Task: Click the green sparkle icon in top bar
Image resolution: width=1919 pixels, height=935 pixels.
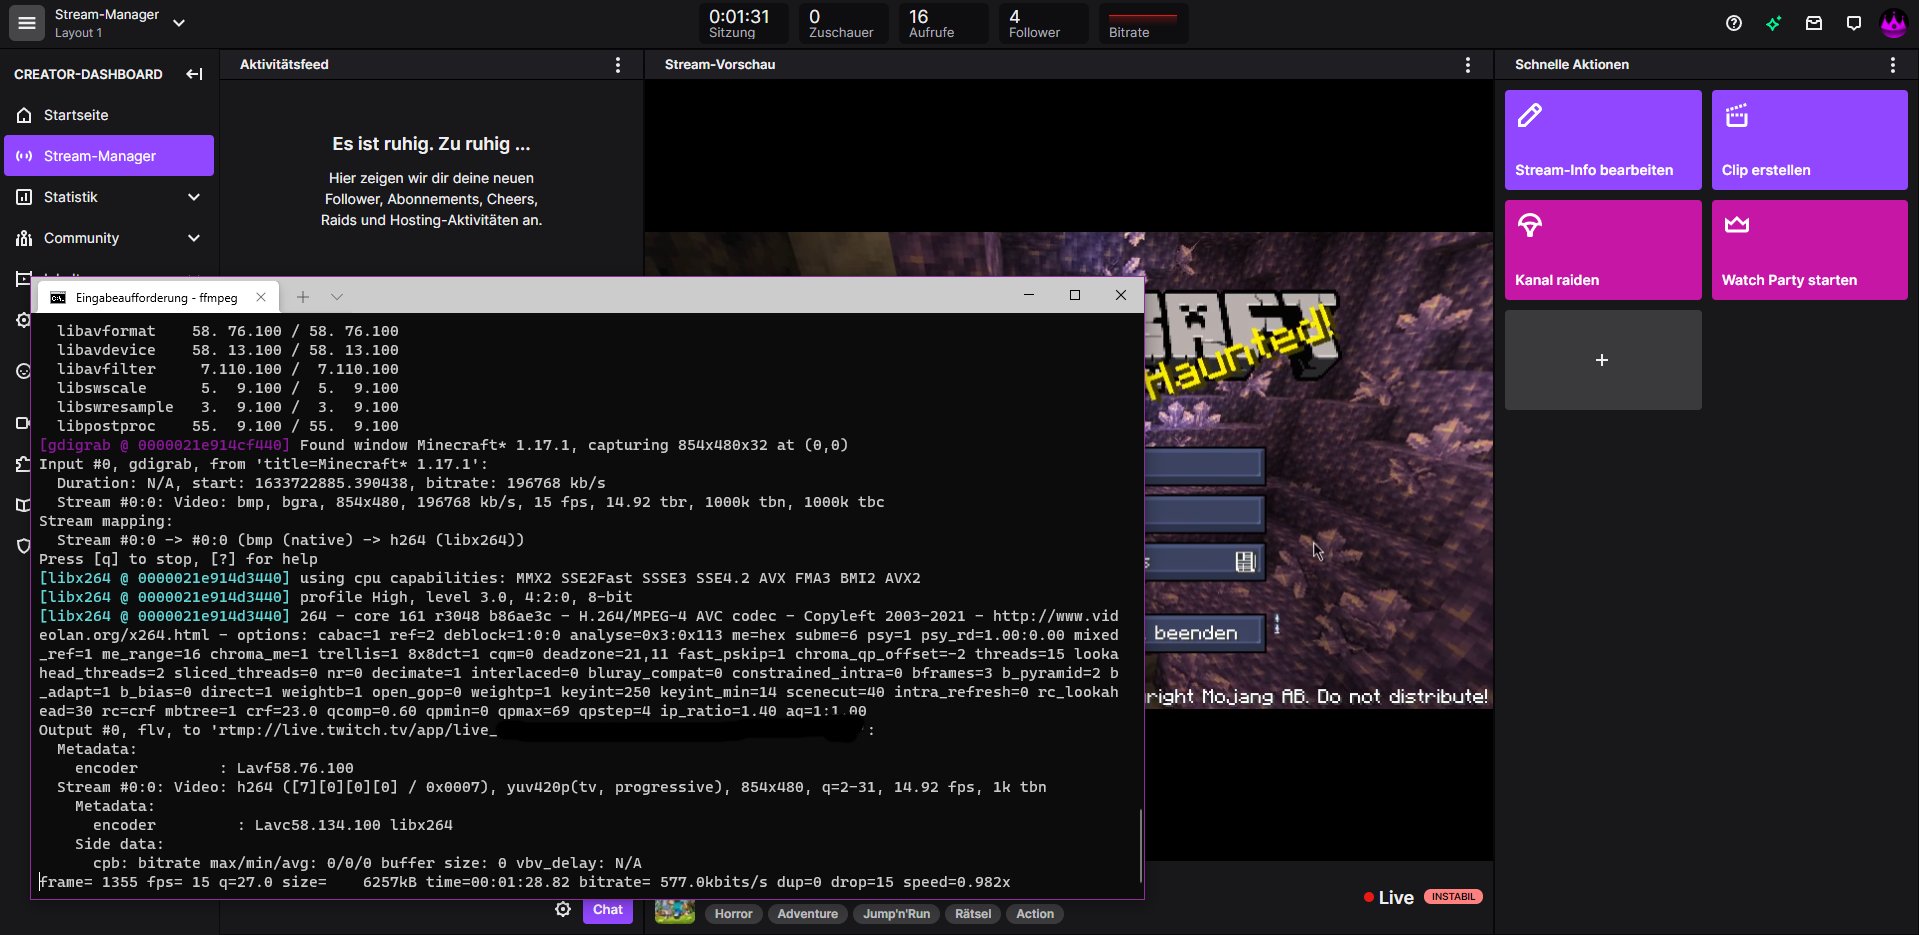Action: coord(1774,23)
